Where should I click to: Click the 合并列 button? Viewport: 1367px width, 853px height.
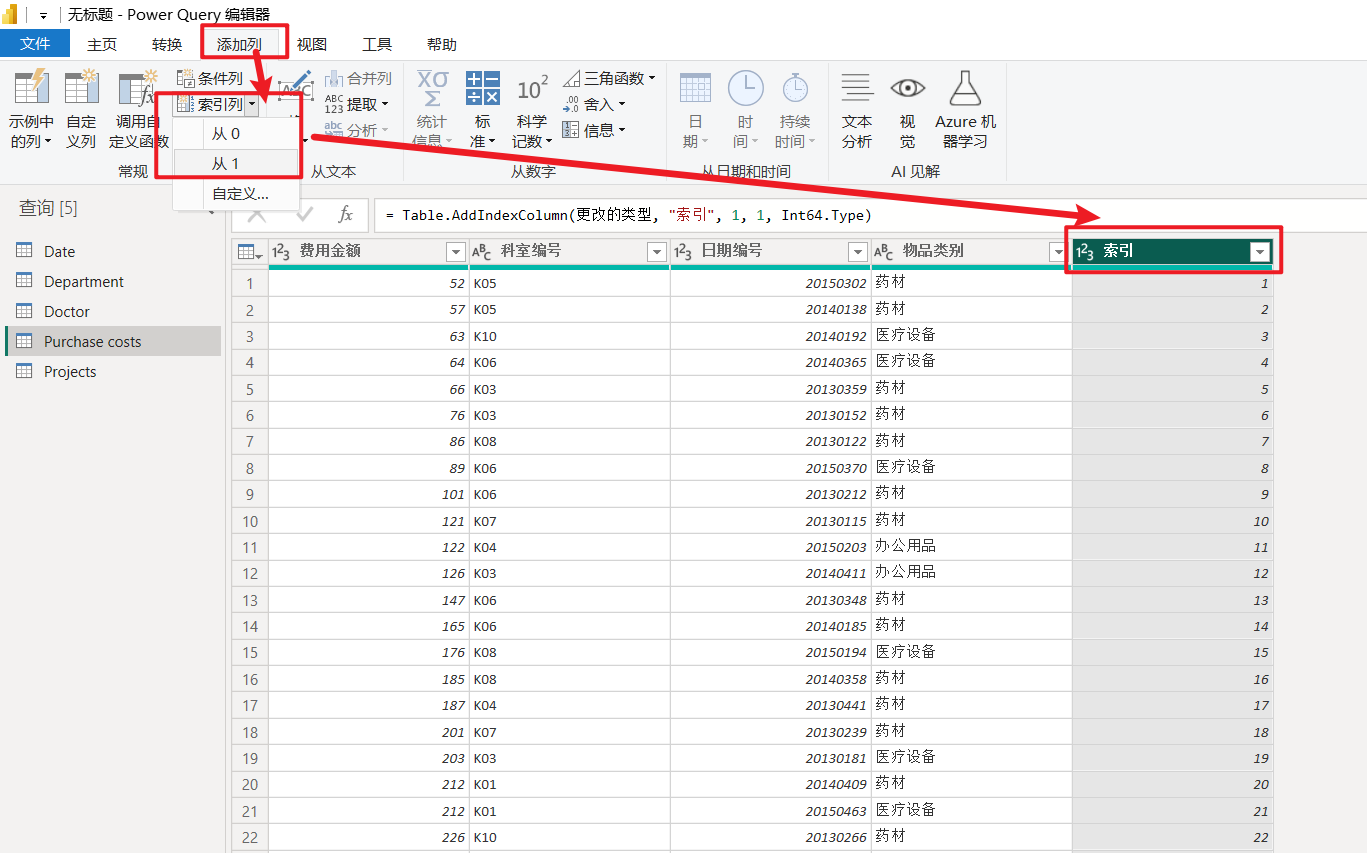click(358, 78)
